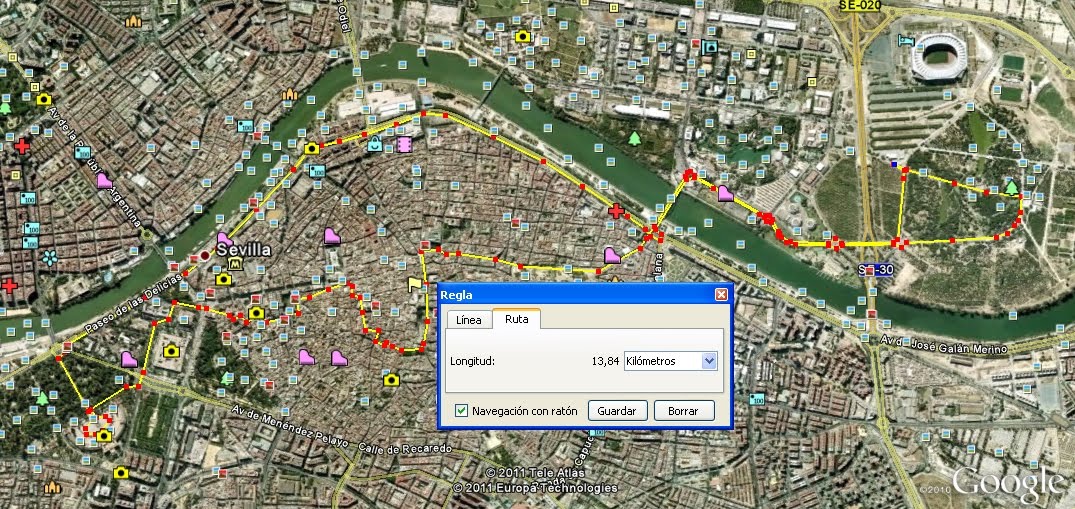This screenshot has height=509, width=1075.
Task: Switch to the Línea tab
Action: [x=469, y=320]
